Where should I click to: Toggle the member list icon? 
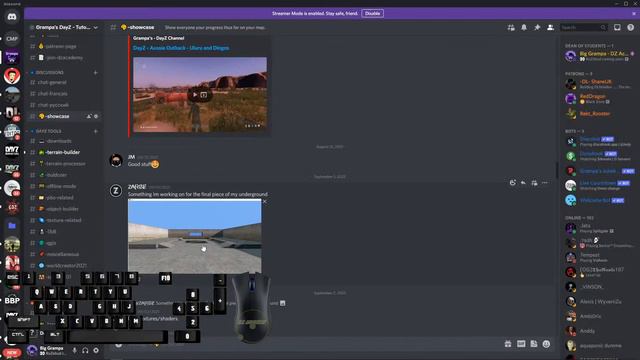[550, 27]
